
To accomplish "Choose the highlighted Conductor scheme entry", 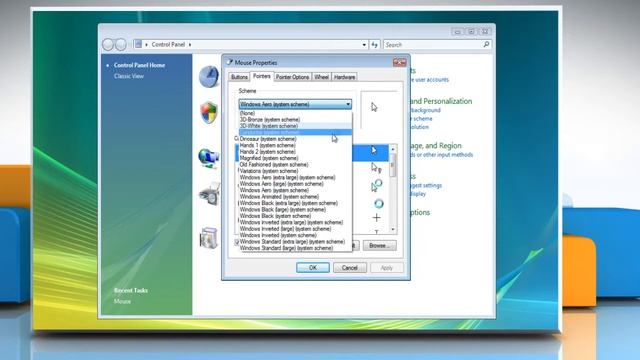I will point(295,132).
